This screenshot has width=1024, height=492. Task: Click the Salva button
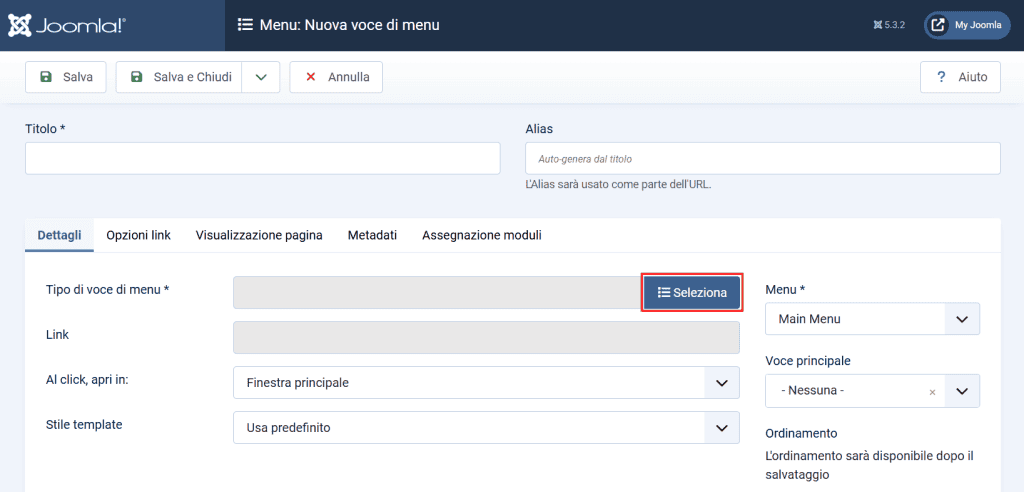click(x=66, y=77)
